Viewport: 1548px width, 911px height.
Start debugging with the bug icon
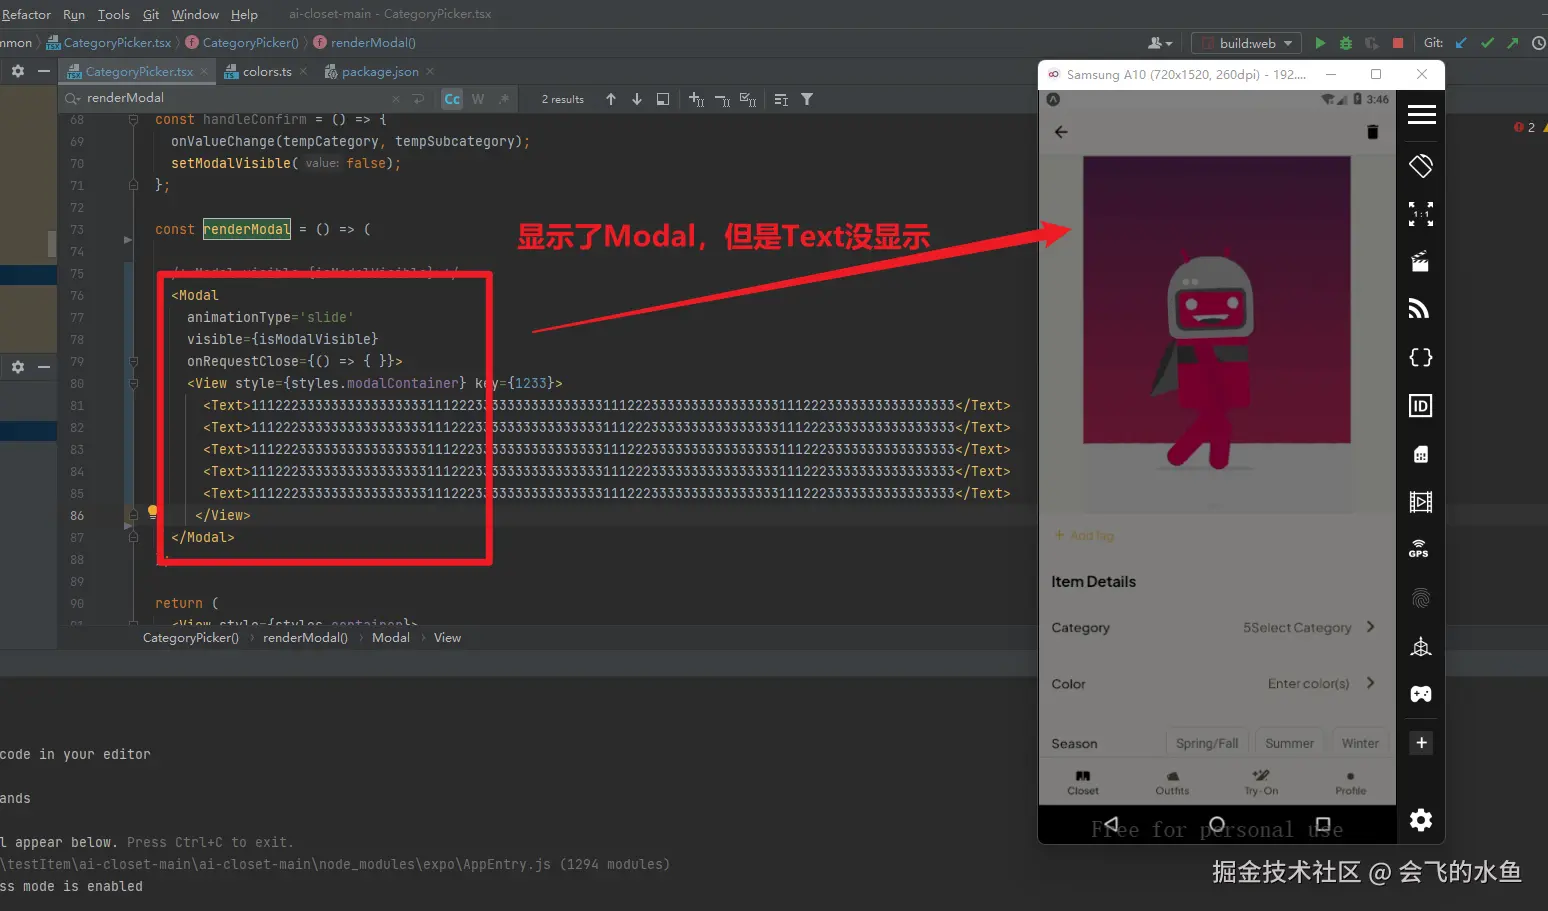coord(1345,42)
